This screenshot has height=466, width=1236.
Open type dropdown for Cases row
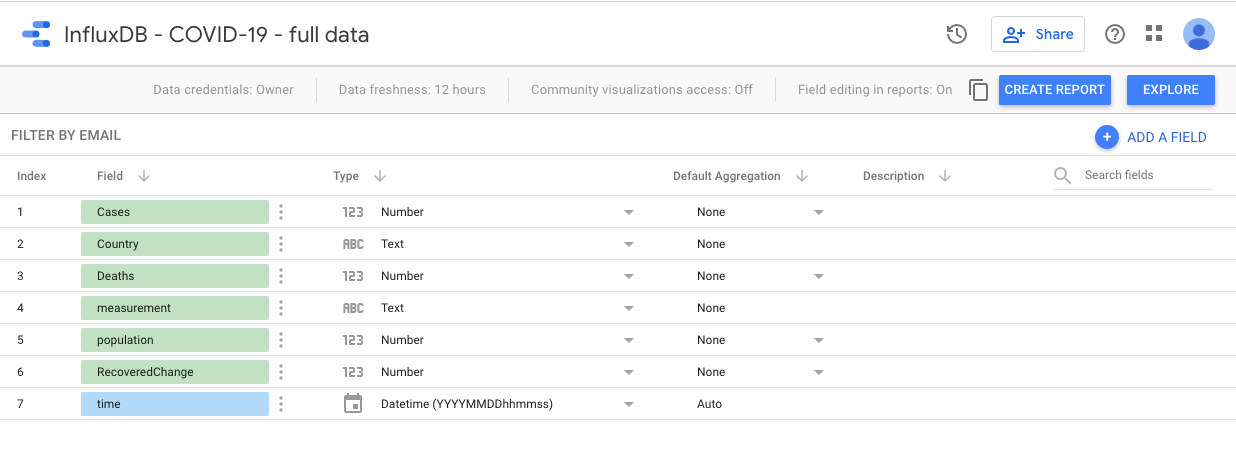pyautogui.click(x=629, y=212)
